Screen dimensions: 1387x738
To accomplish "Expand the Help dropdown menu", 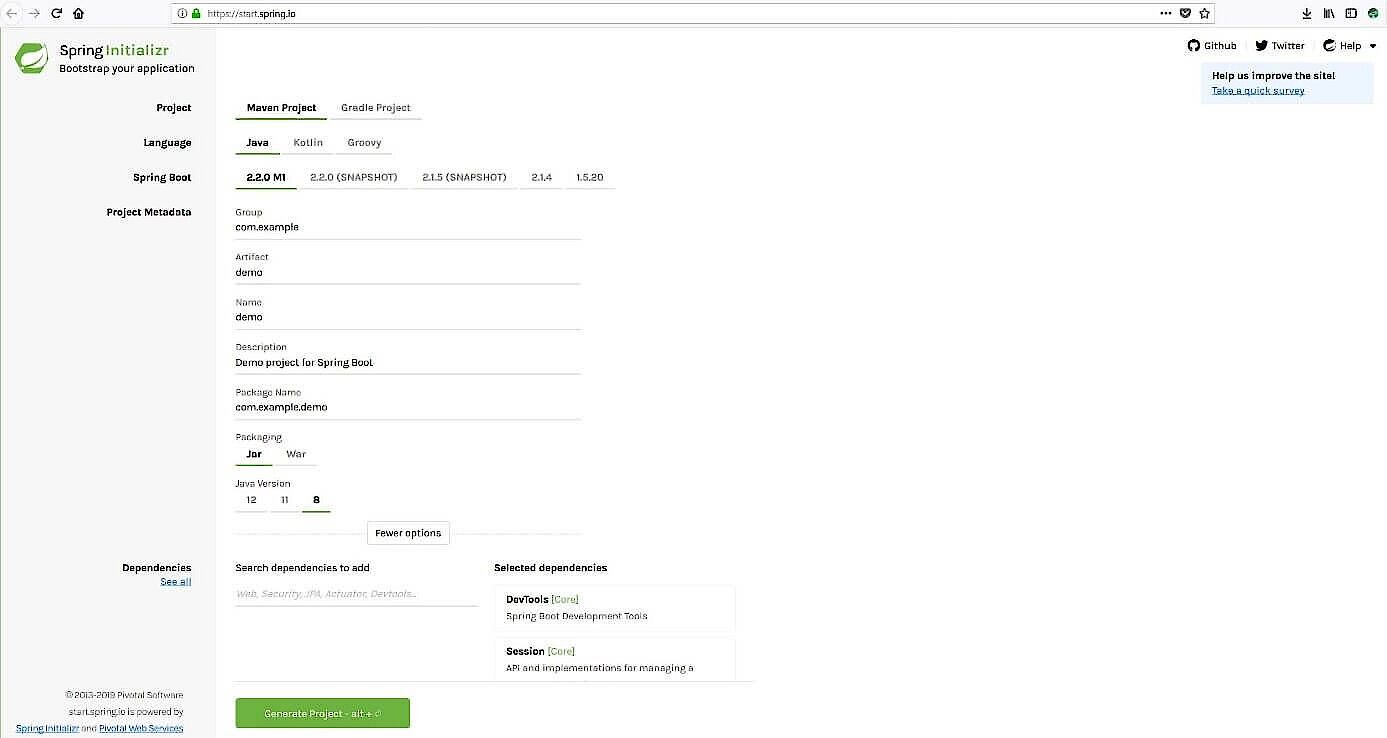I will coord(1349,46).
